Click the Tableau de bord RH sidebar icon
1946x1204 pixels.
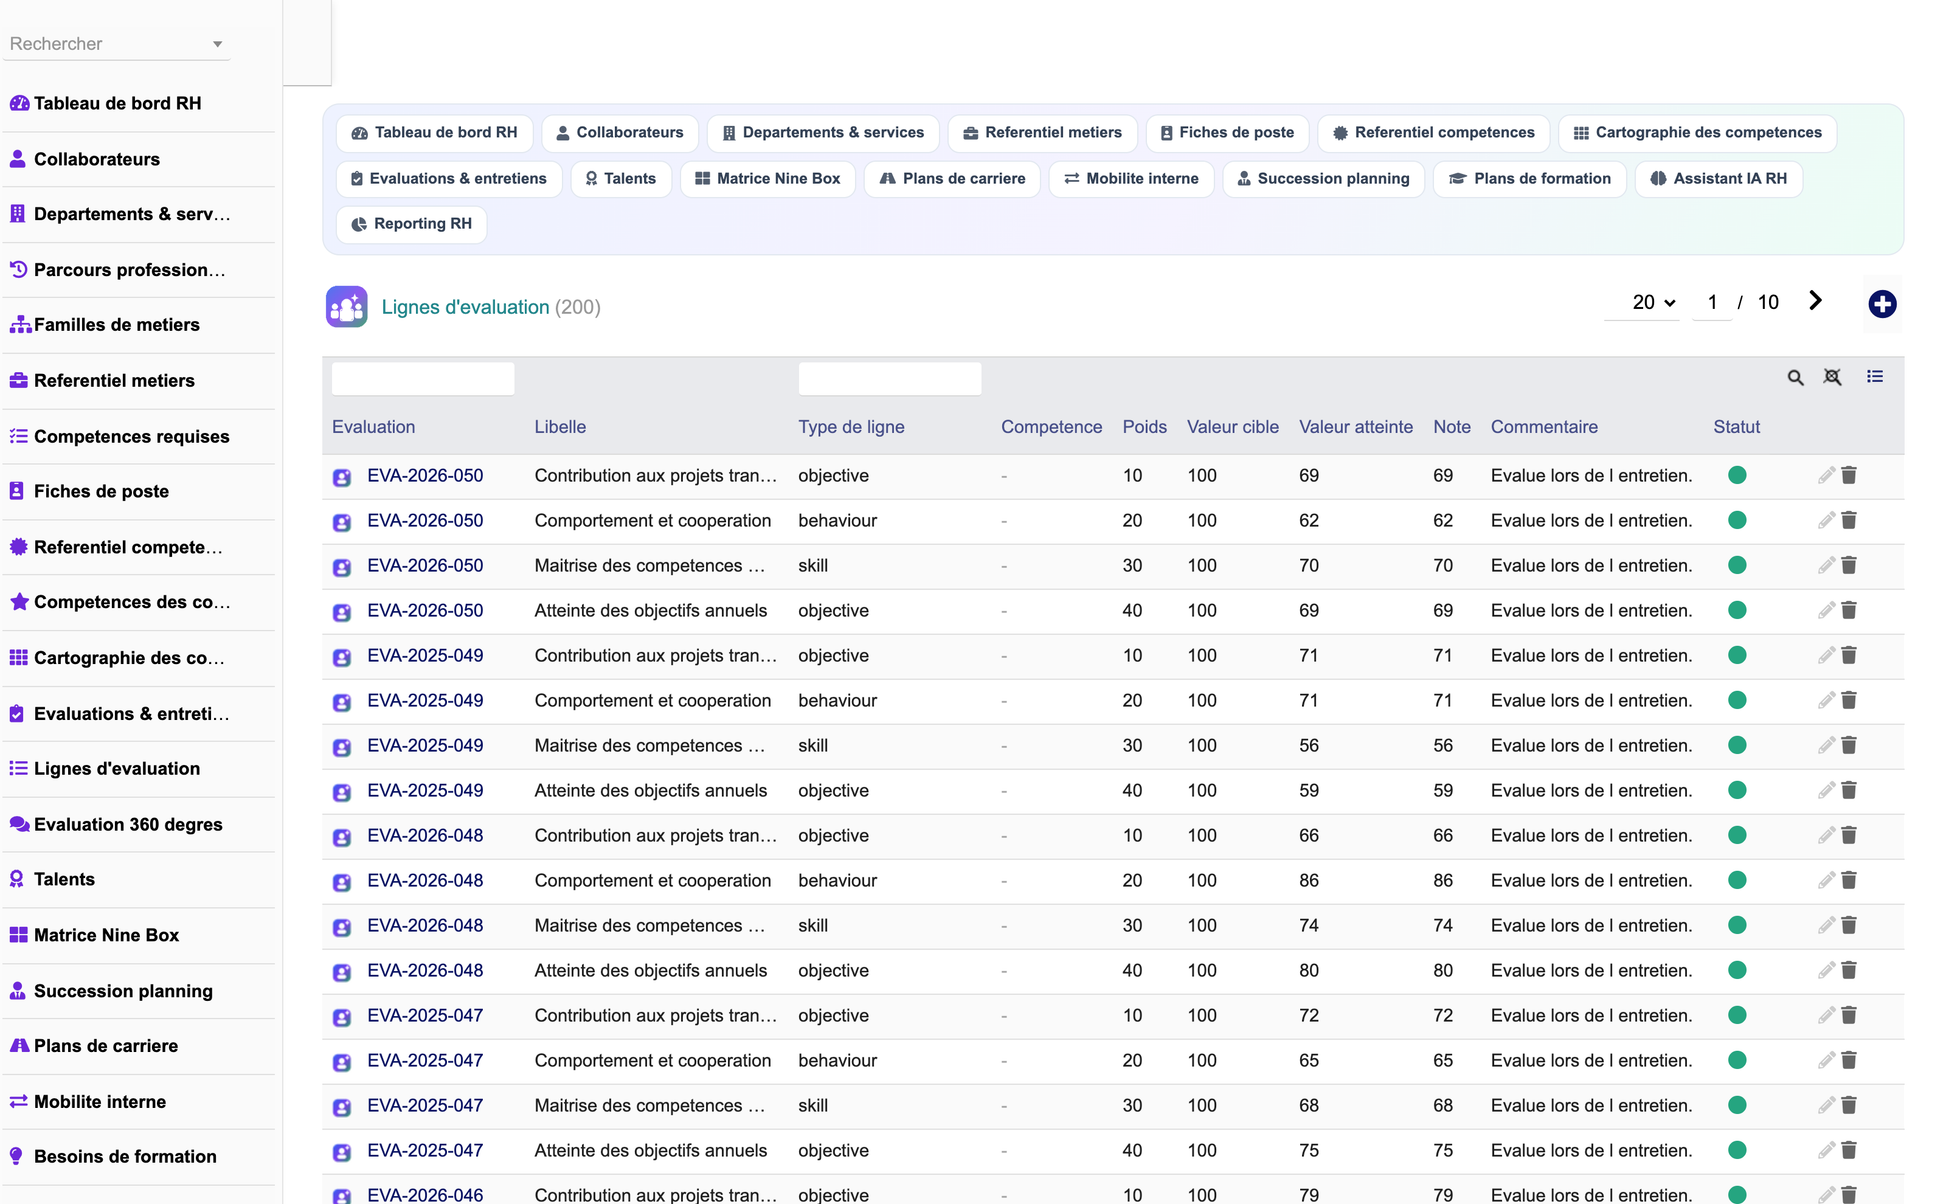pyautogui.click(x=19, y=103)
